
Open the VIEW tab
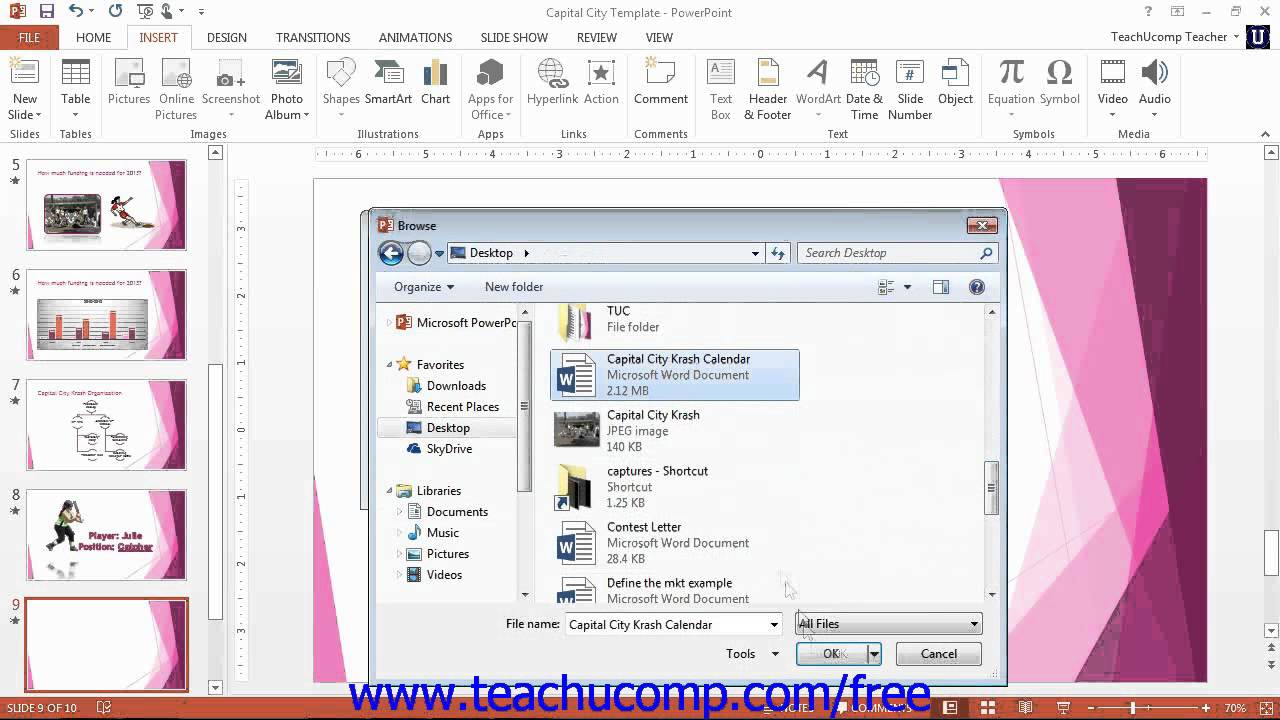click(659, 37)
